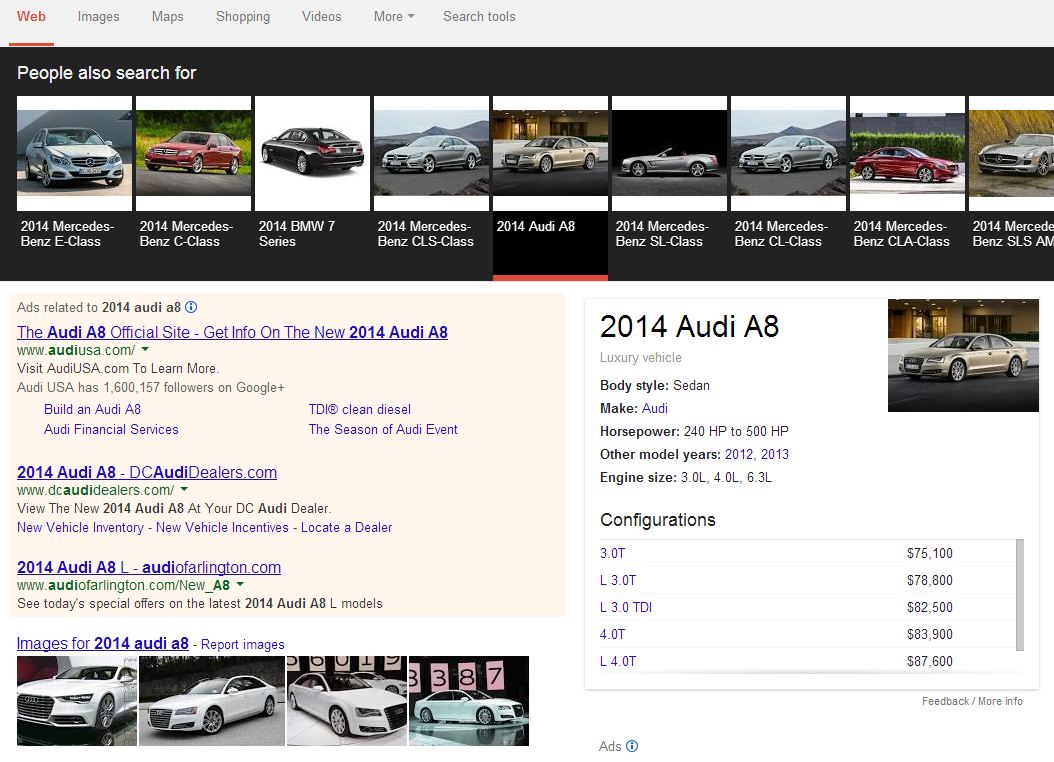Open the Videos tab
Image resolution: width=1054 pixels, height=762 pixels.
click(321, 16)
